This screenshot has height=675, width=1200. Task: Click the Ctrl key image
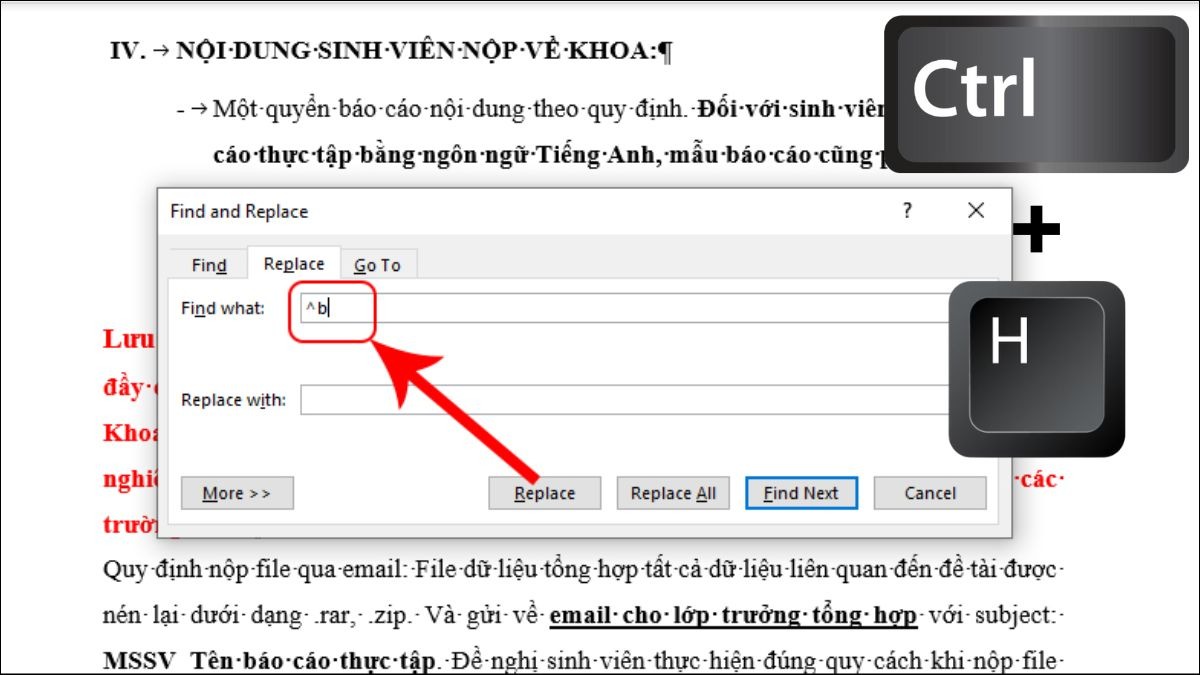(1035, 93)
